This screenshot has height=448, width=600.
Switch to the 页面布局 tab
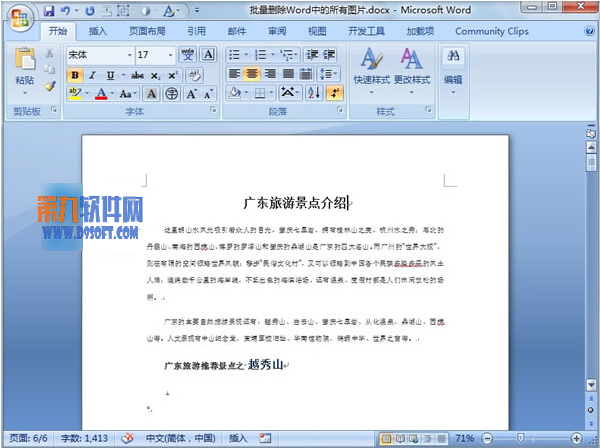(x=147, y=31)
